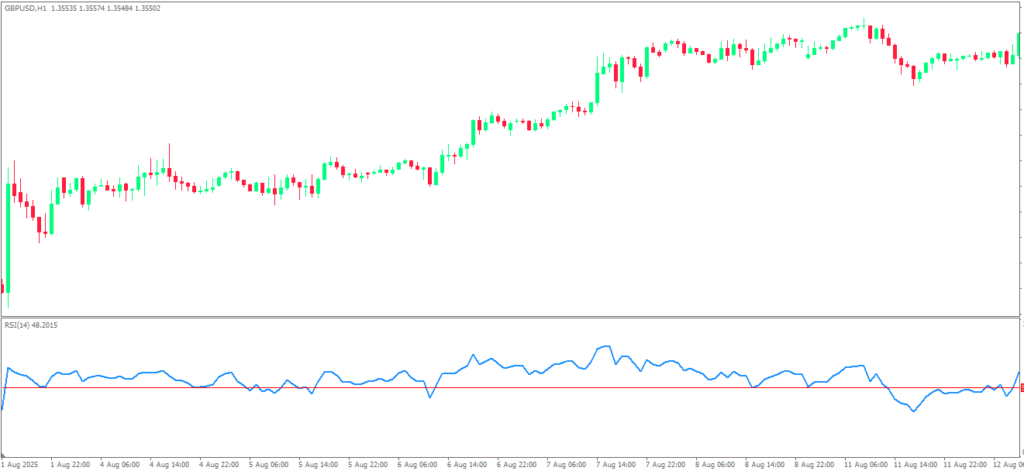Viewport: 1024px width, 471px height.
Task: Click the 11 Aug 22:00 time axis label
Action: coord(964,465)
